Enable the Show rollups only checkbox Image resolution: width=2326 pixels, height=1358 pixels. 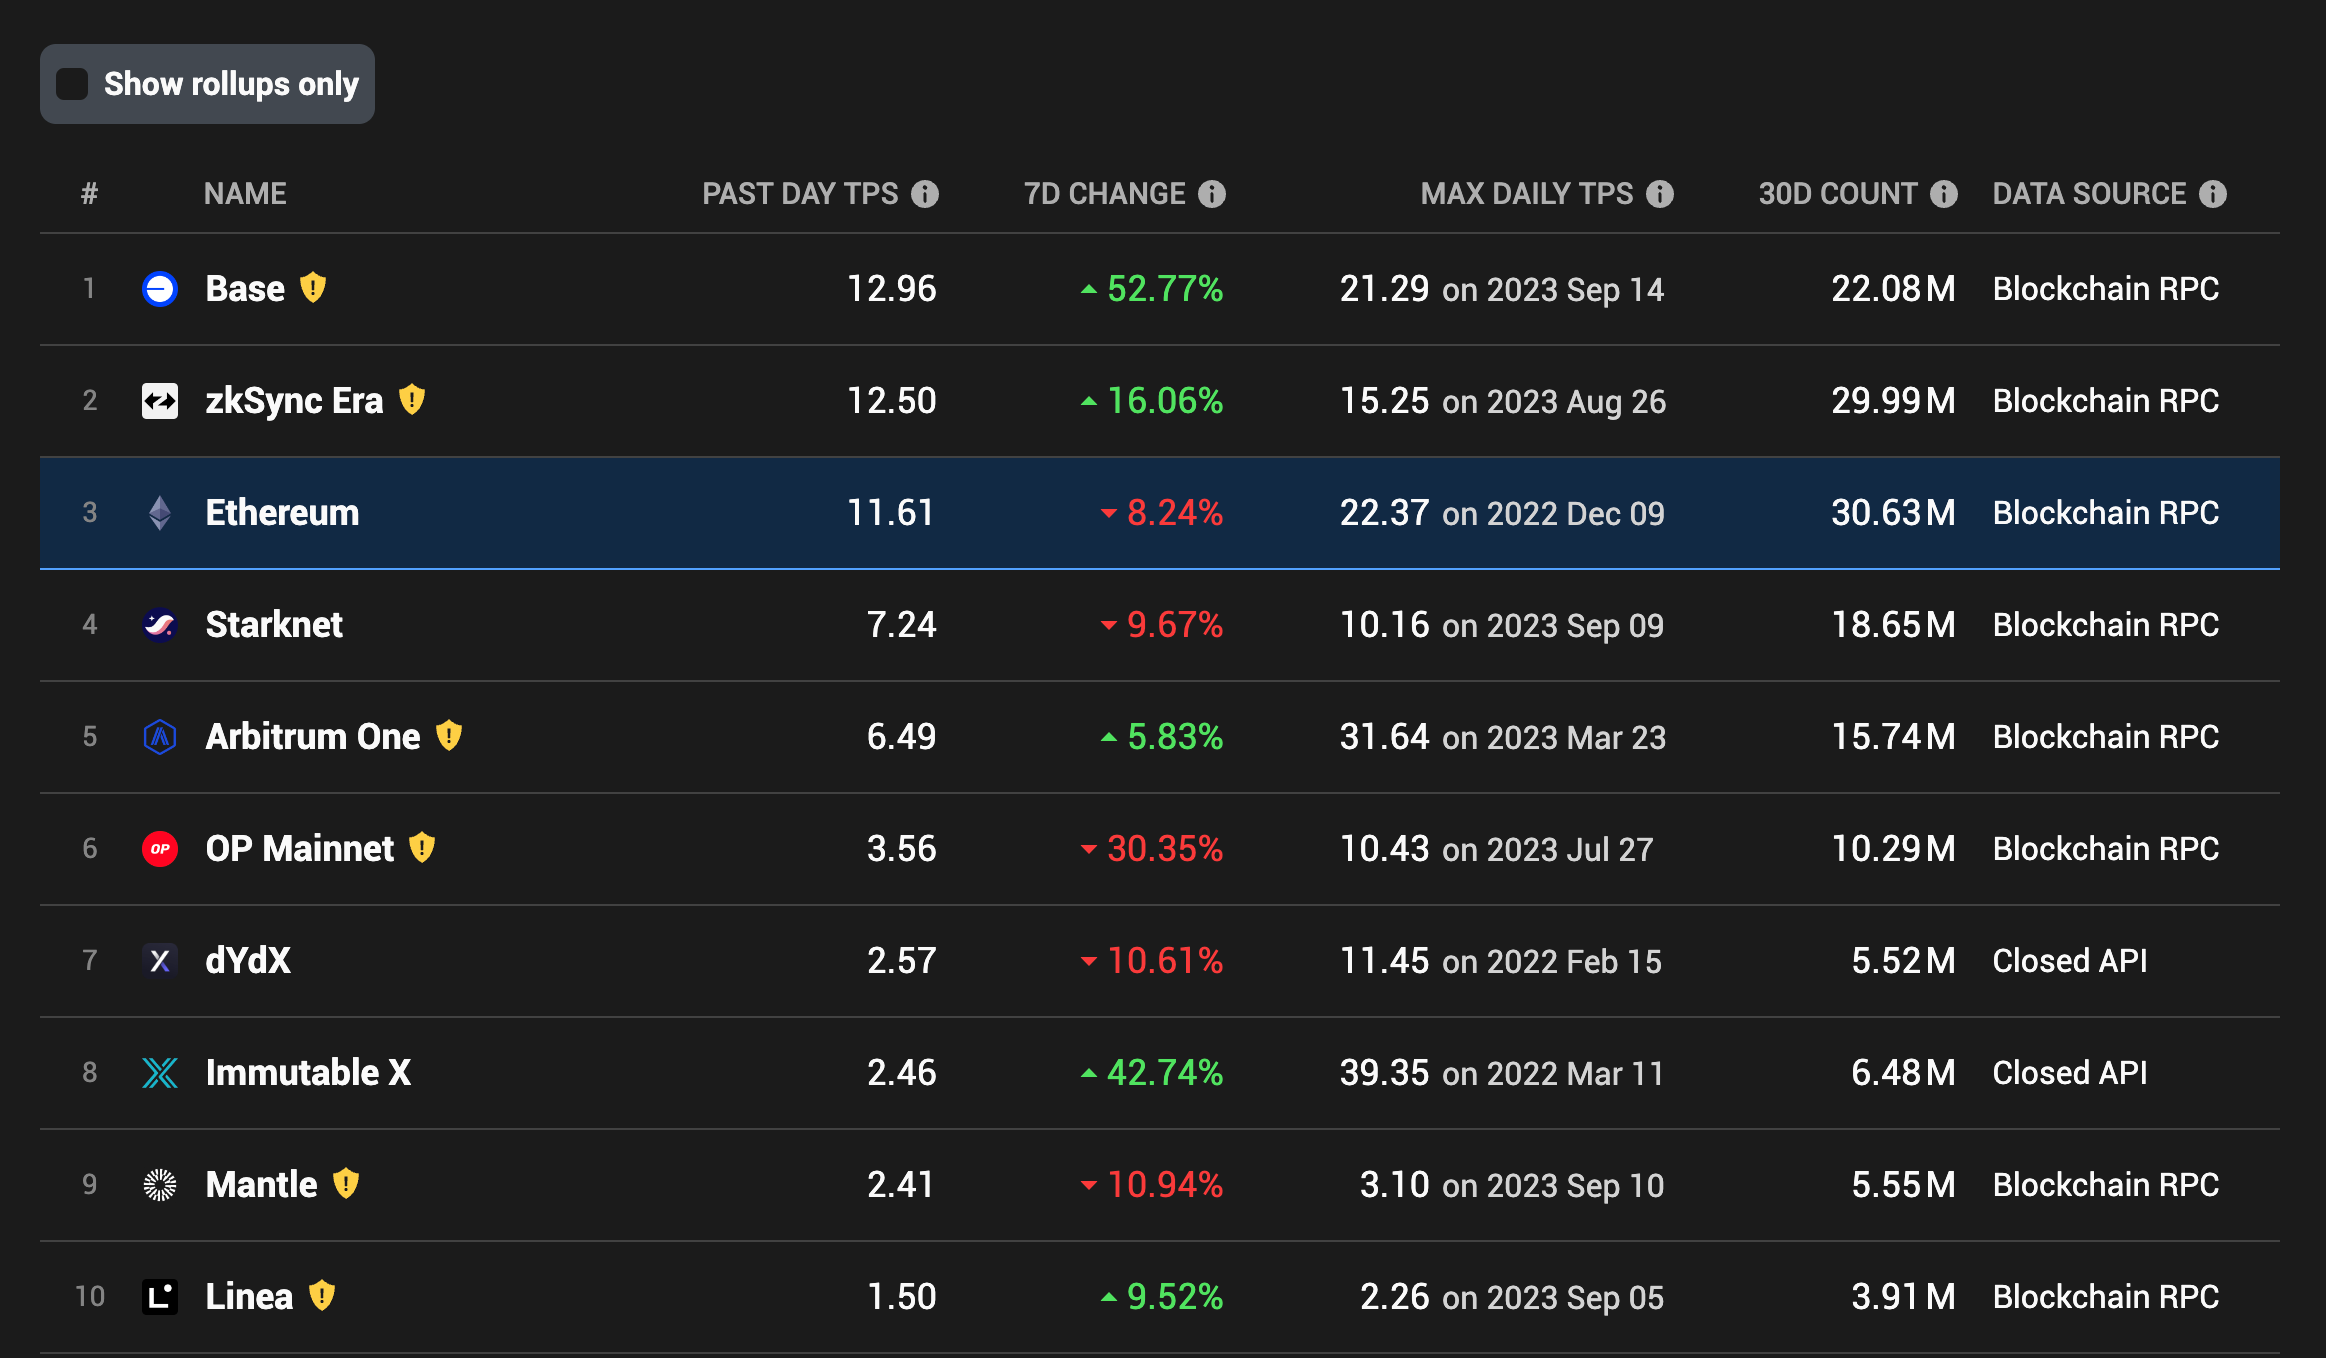72,84
